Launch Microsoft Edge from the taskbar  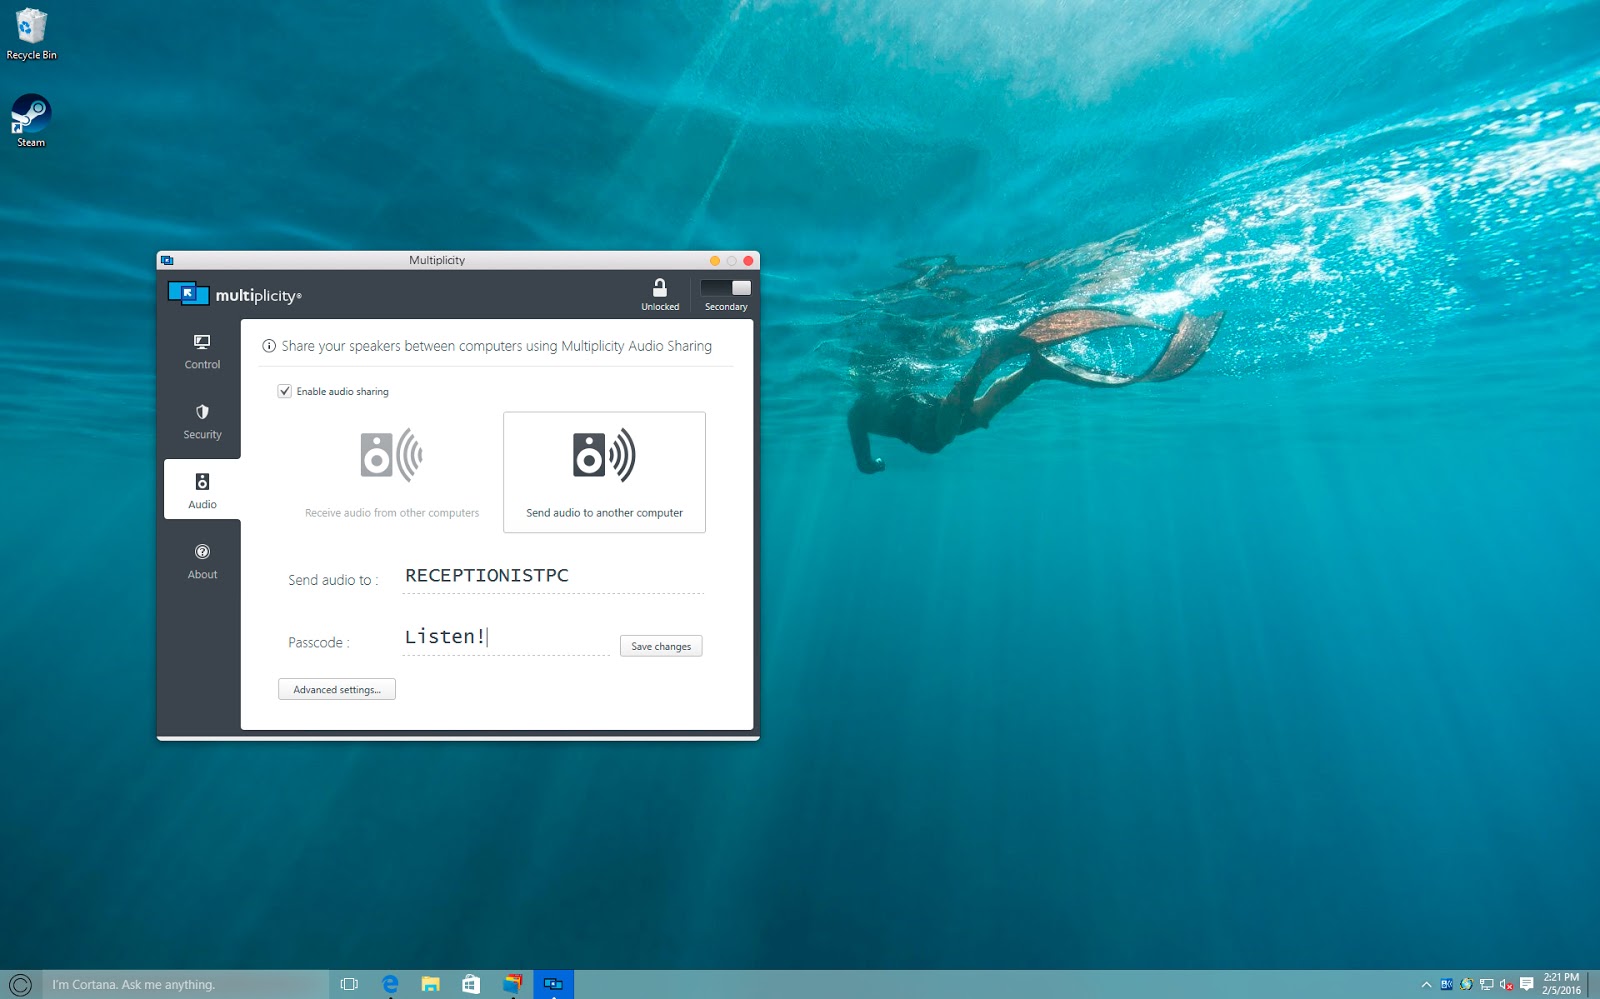tap(390, 984)
